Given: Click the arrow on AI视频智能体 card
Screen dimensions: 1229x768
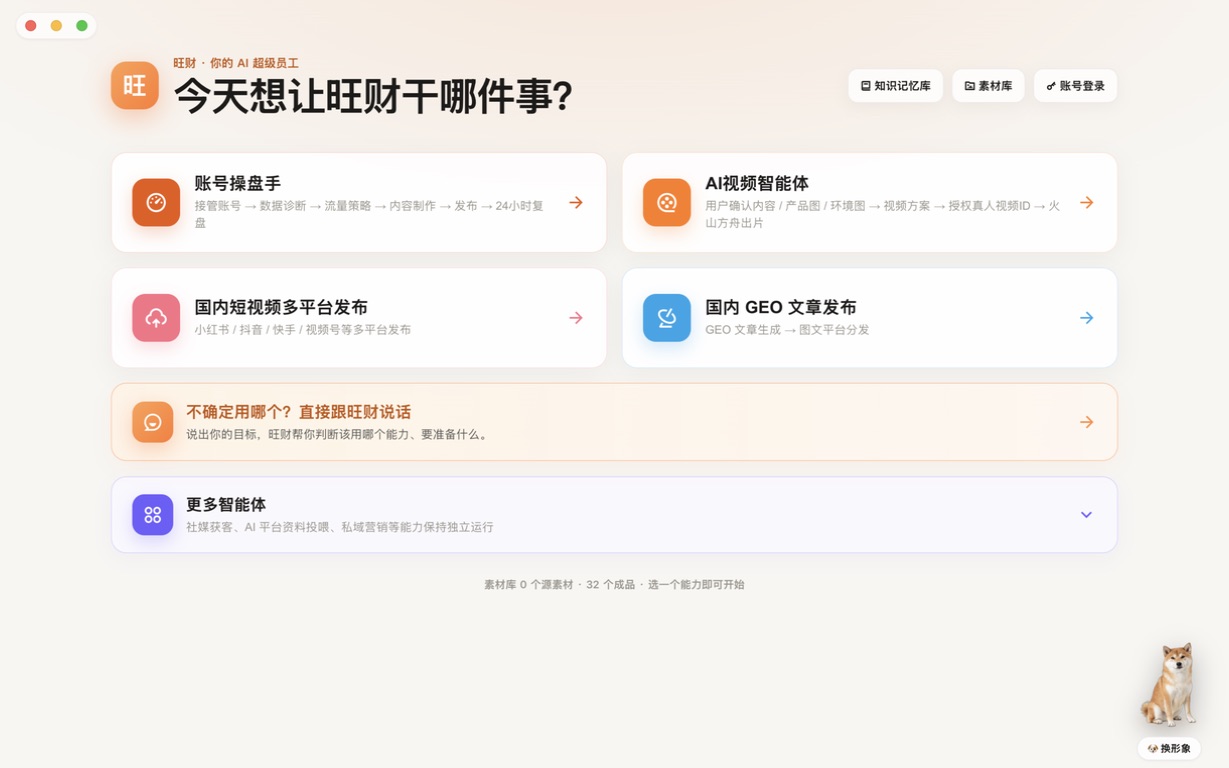Looking at the screenshot, I should pos(1087,202).
